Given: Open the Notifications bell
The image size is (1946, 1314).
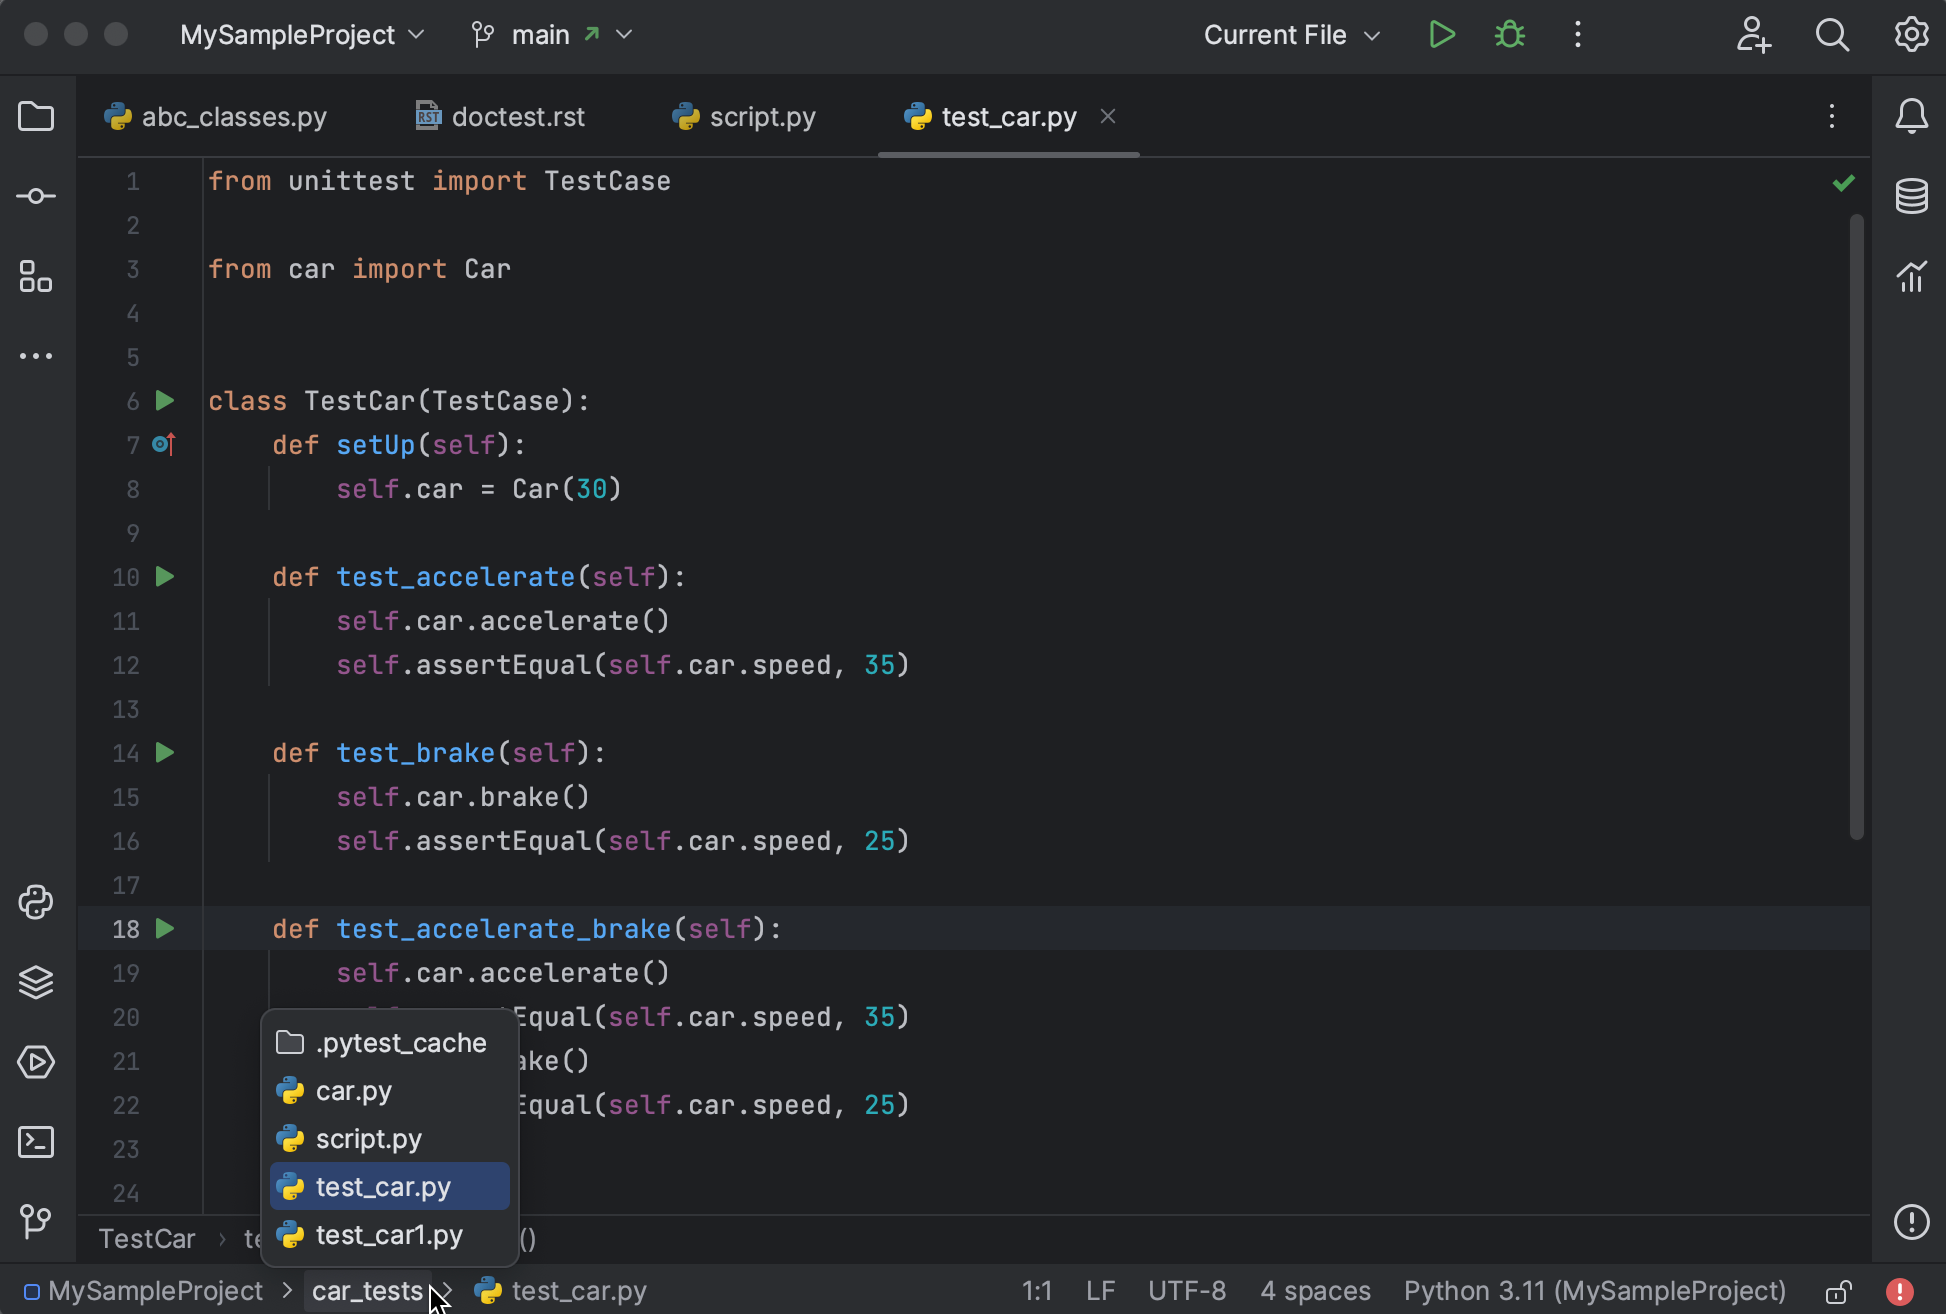Looking at the screenshot, I should [x=1912, y=116].
